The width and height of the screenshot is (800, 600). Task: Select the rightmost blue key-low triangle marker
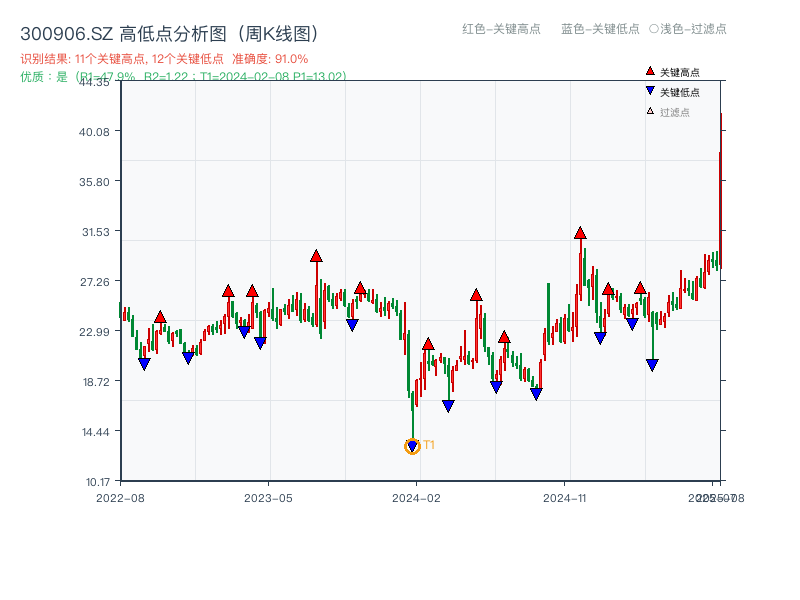point(652,365)
